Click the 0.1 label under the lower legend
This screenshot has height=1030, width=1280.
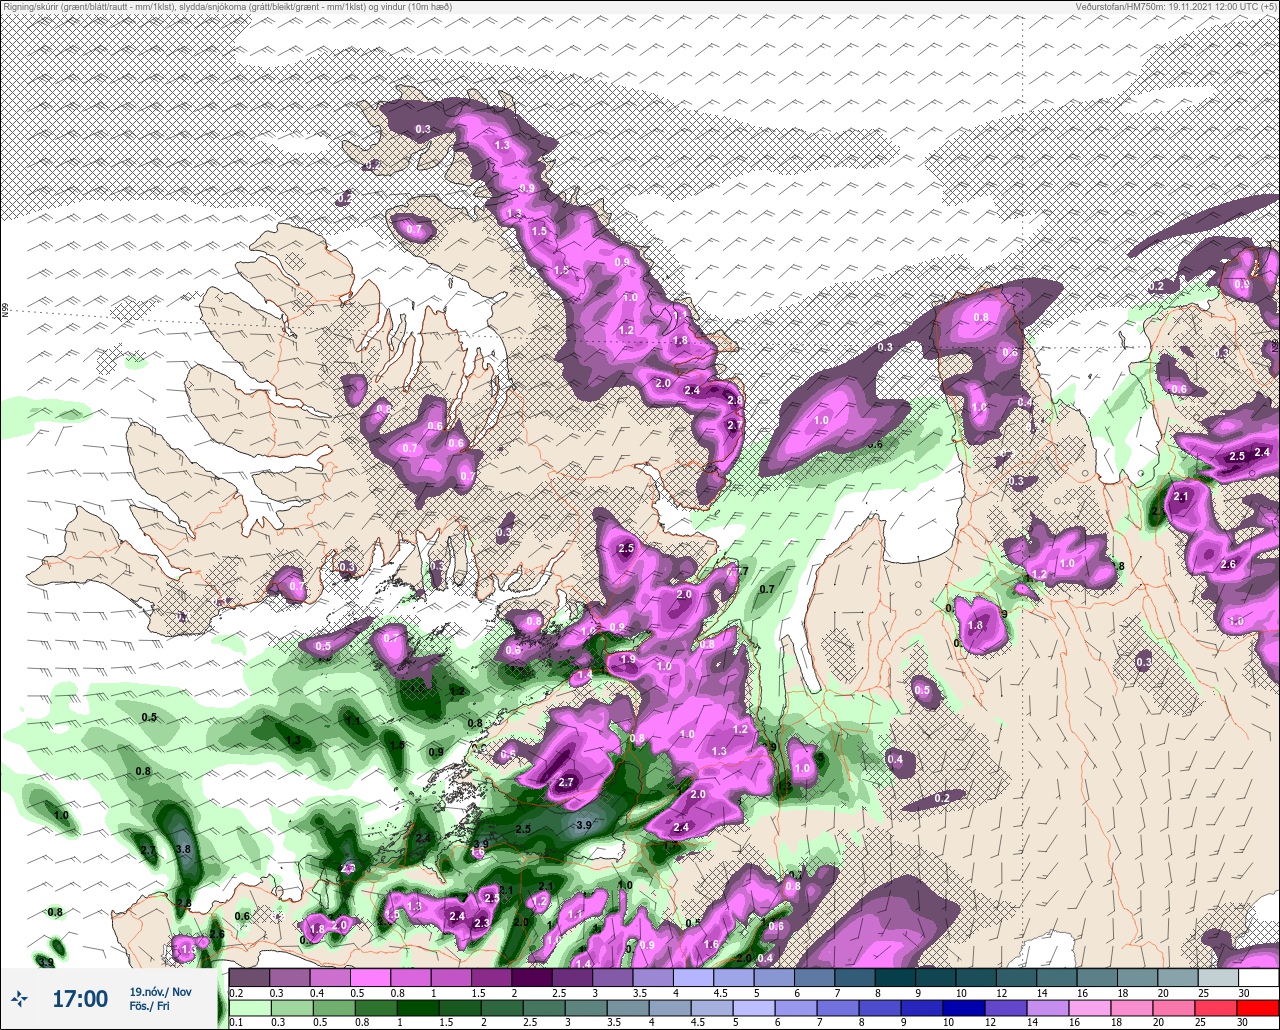[236, 1023]
